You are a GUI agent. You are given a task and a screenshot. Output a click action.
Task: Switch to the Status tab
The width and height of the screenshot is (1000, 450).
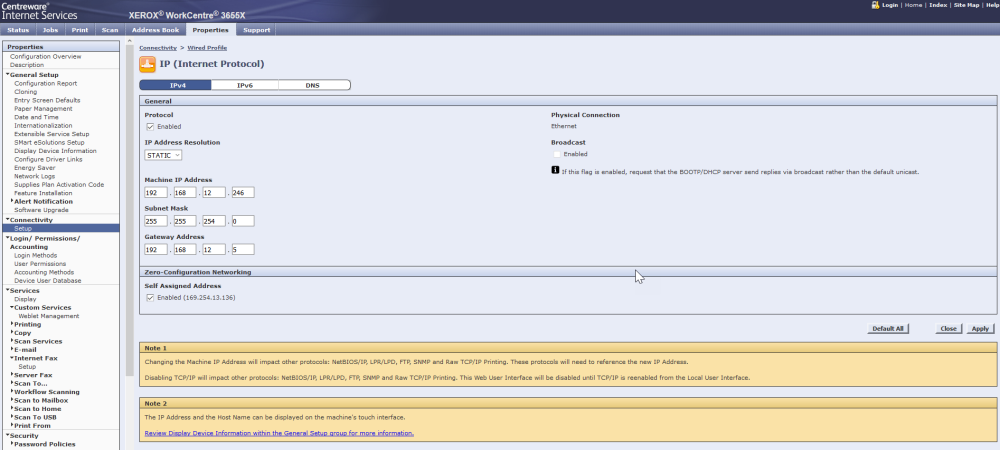click(x=18, y=30)
